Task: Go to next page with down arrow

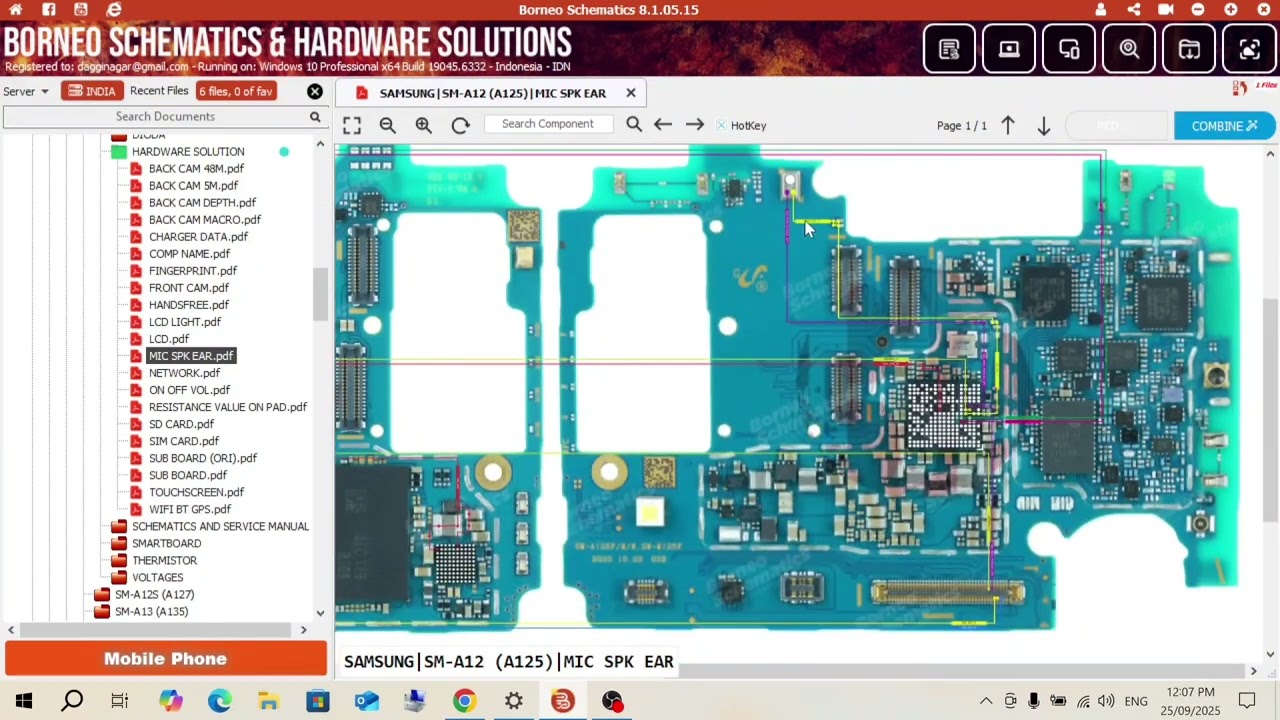Action: pyautogui.click(x=1043, y=126)
